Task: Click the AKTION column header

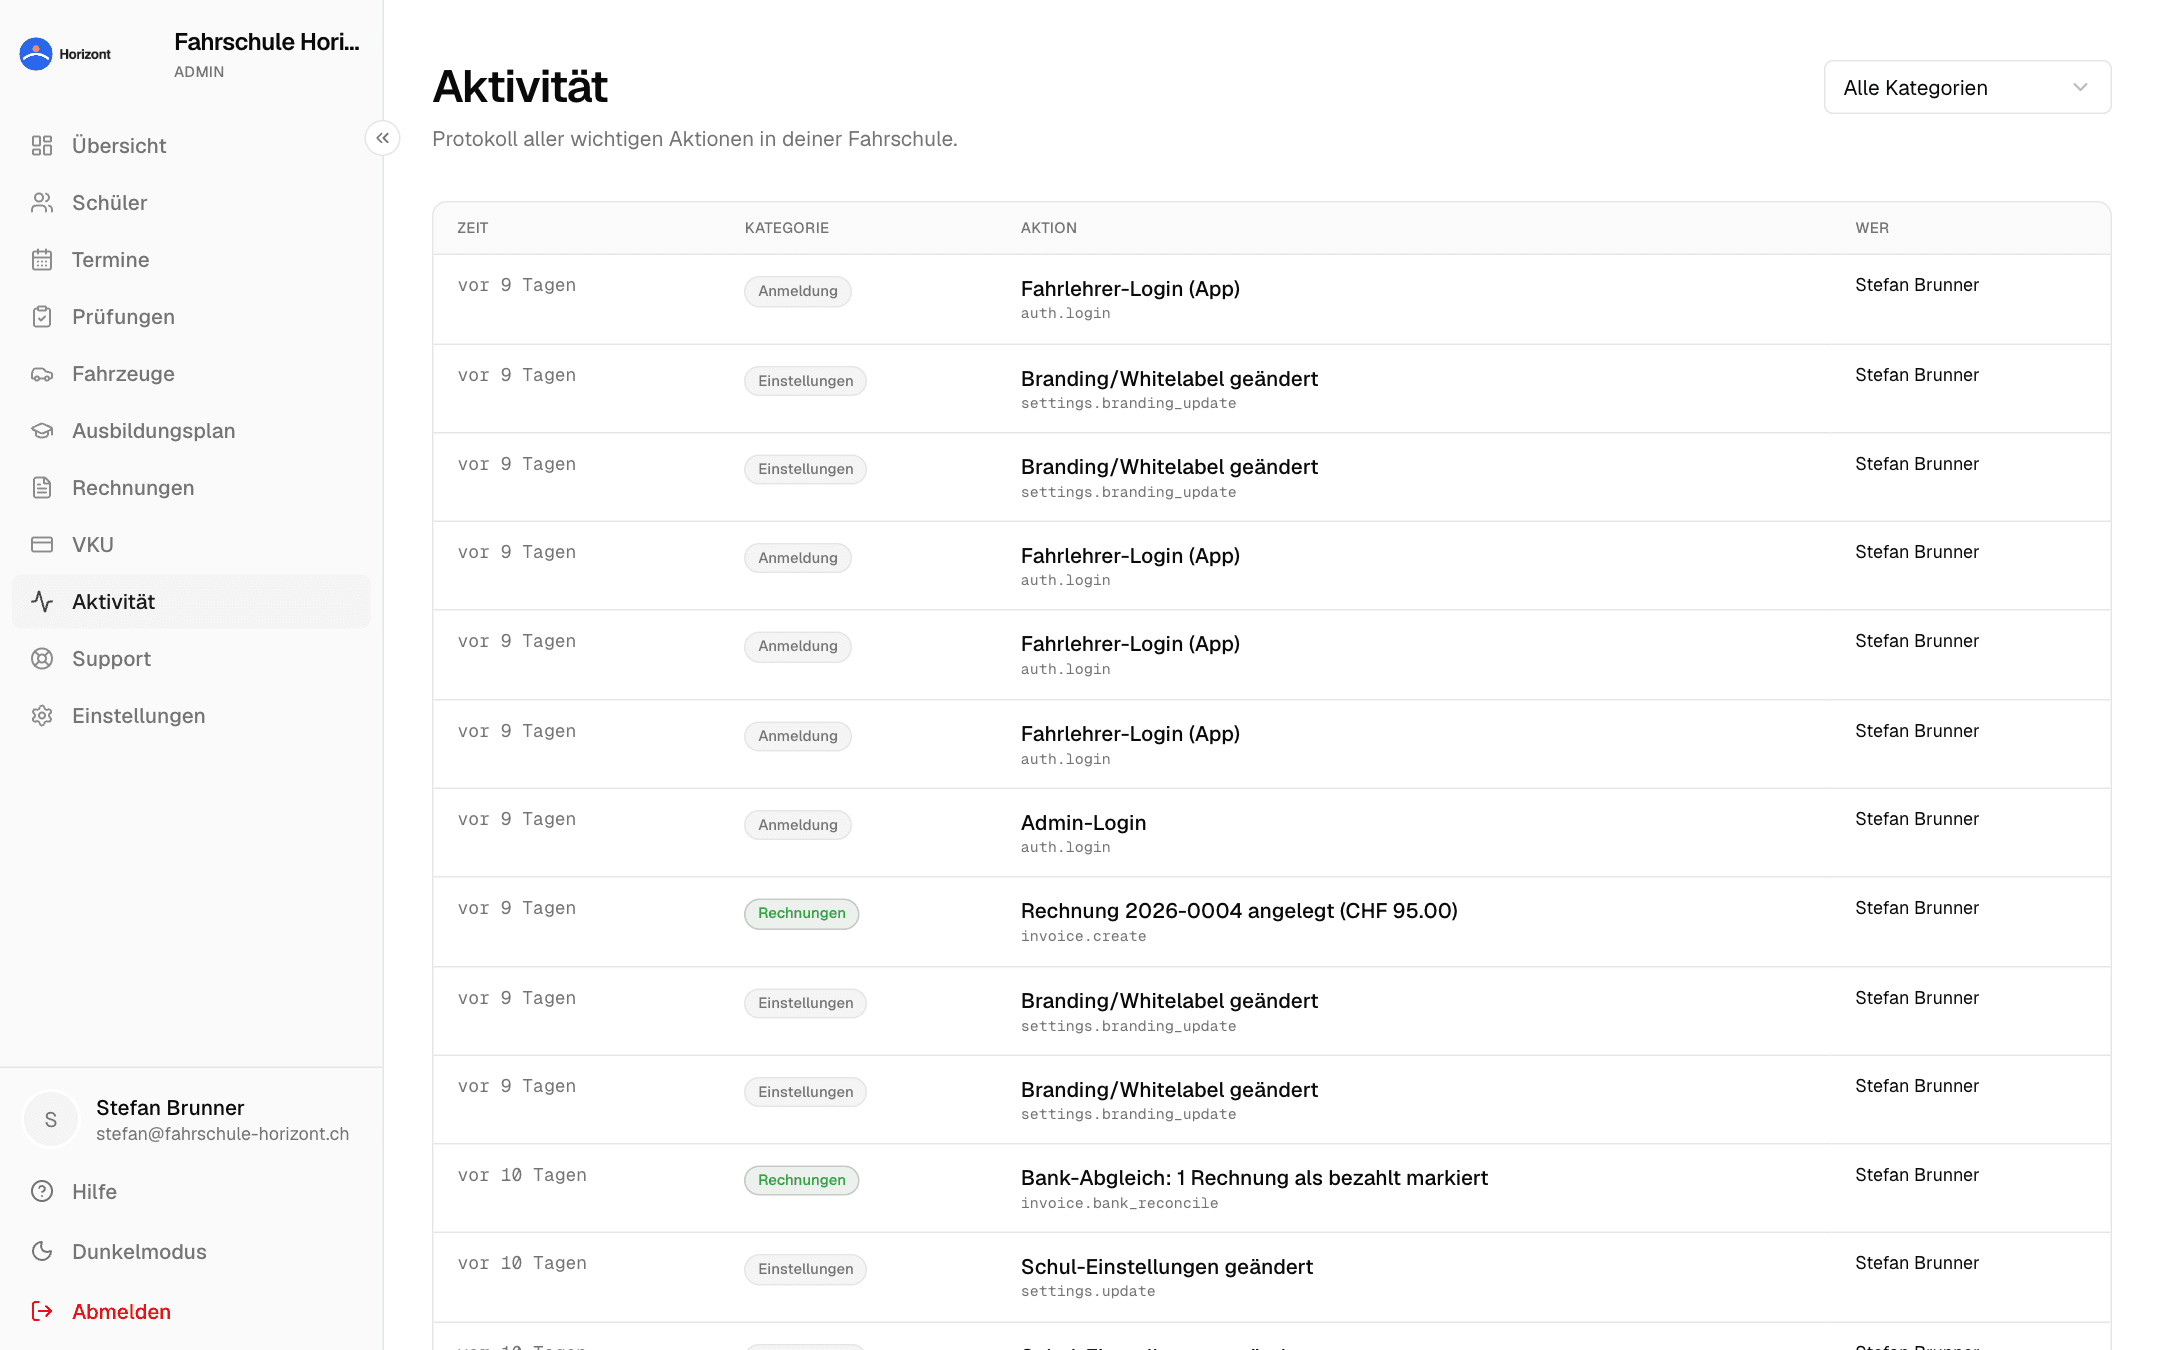Action: coord(1048,228)
